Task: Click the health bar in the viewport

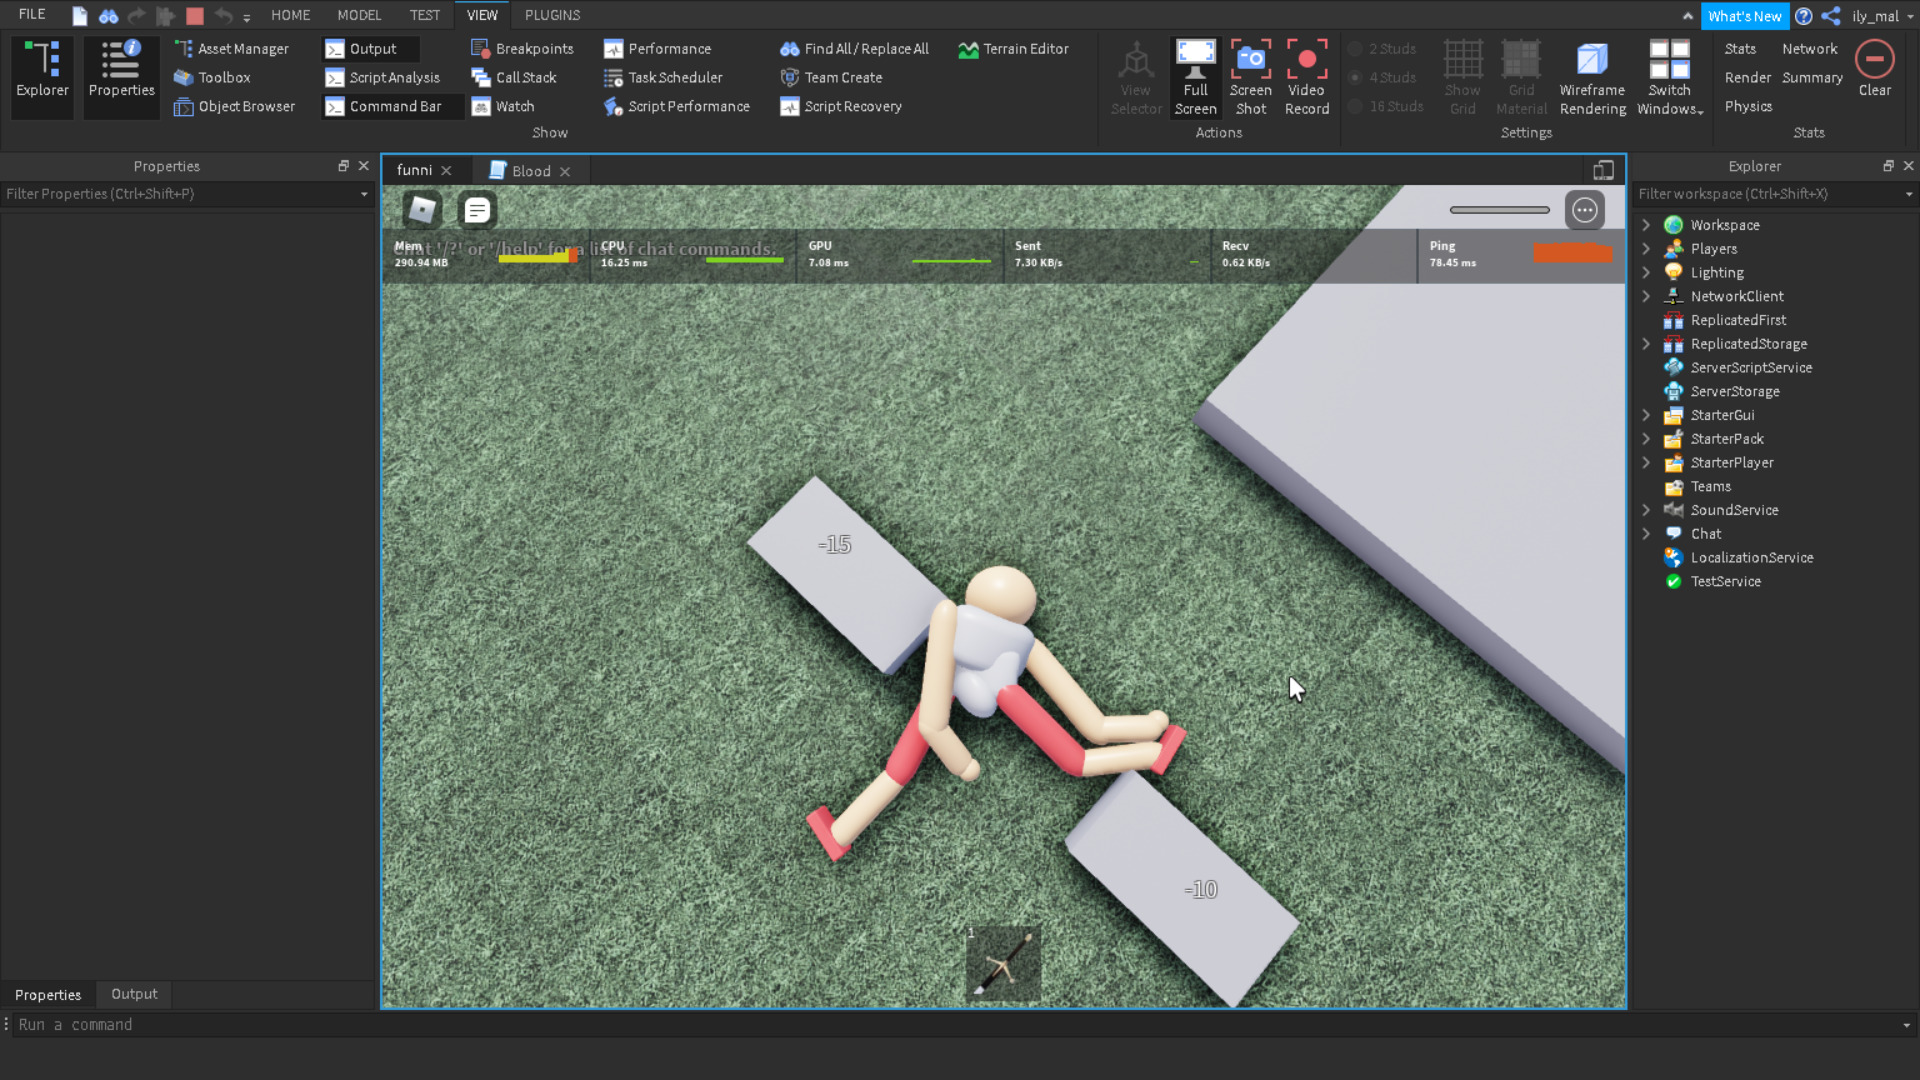Action: click(1499, 210)
